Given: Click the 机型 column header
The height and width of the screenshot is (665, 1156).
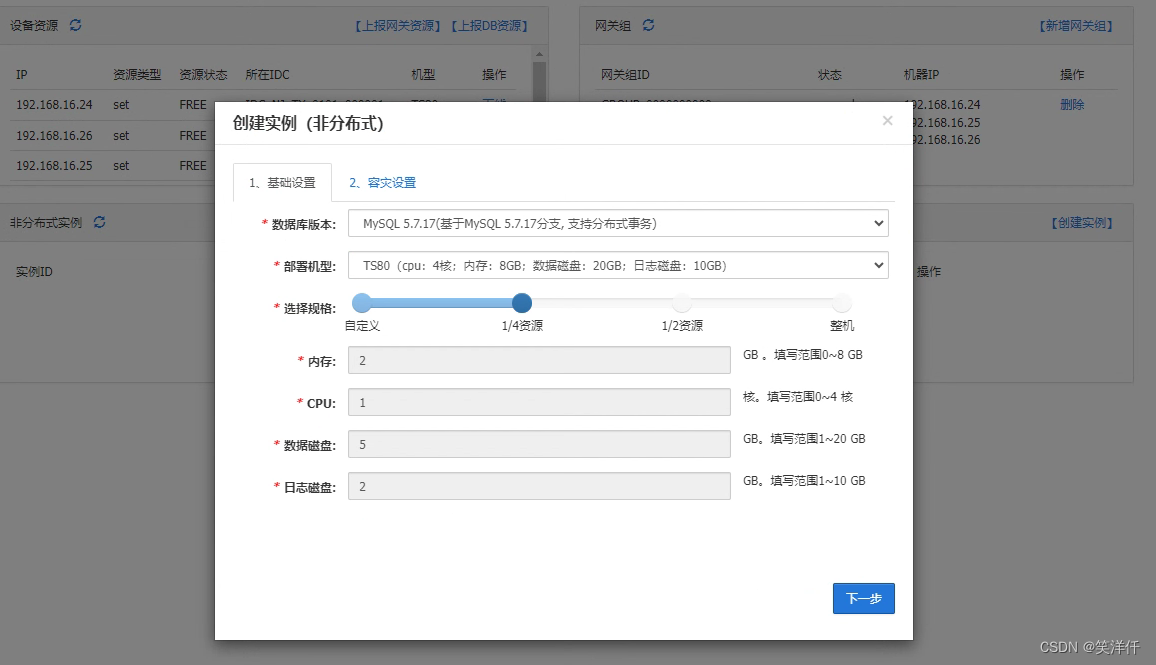Looking at the screenshot, I should tap(423, 74).
